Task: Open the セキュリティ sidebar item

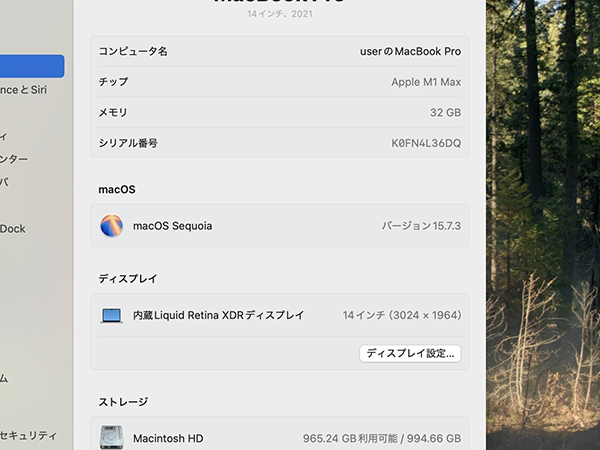Action: pyautogui.click(x=28, y=435)
